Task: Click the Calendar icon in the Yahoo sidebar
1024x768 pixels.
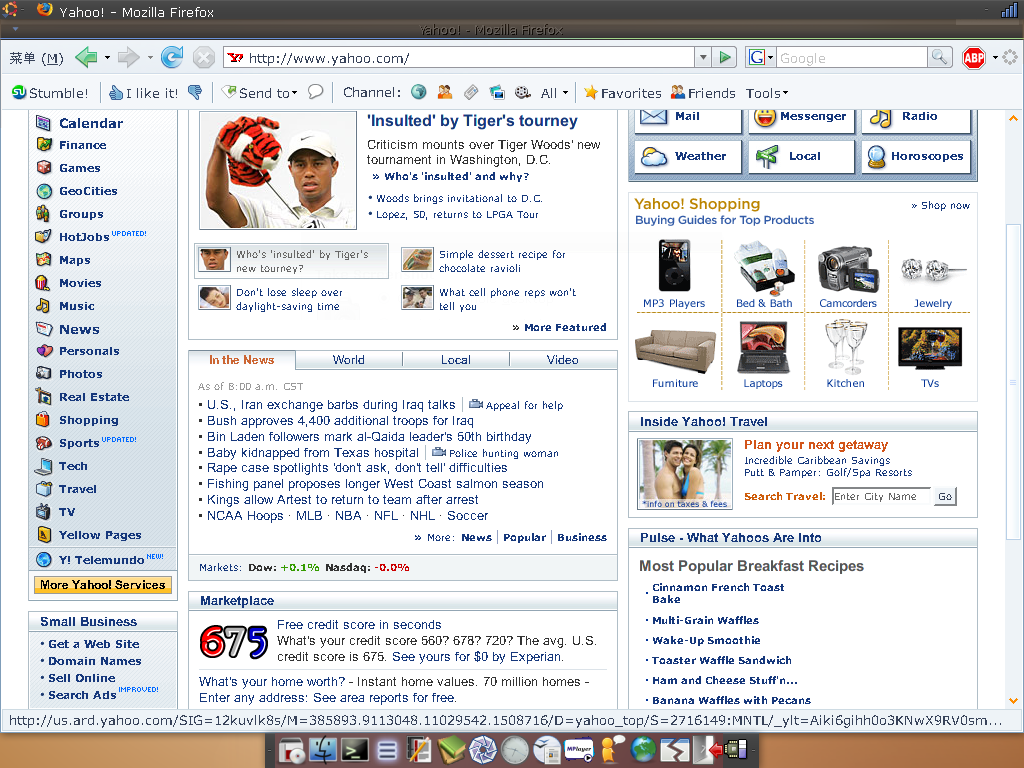Action: coord(44,122)
